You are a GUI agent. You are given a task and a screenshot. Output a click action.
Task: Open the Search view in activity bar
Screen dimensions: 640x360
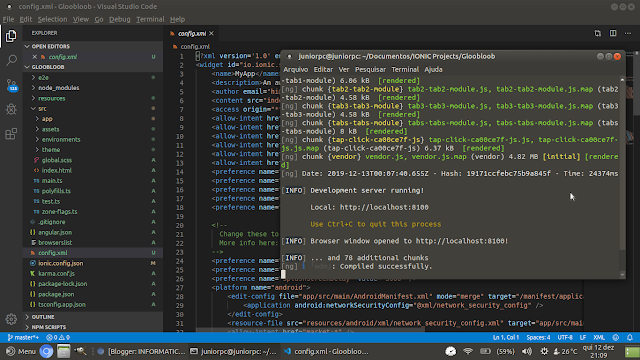[x=11, y=60]
